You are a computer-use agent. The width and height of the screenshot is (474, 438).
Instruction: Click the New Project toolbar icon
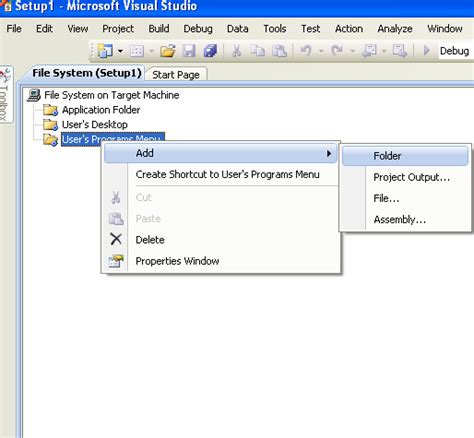pos(105,51)
